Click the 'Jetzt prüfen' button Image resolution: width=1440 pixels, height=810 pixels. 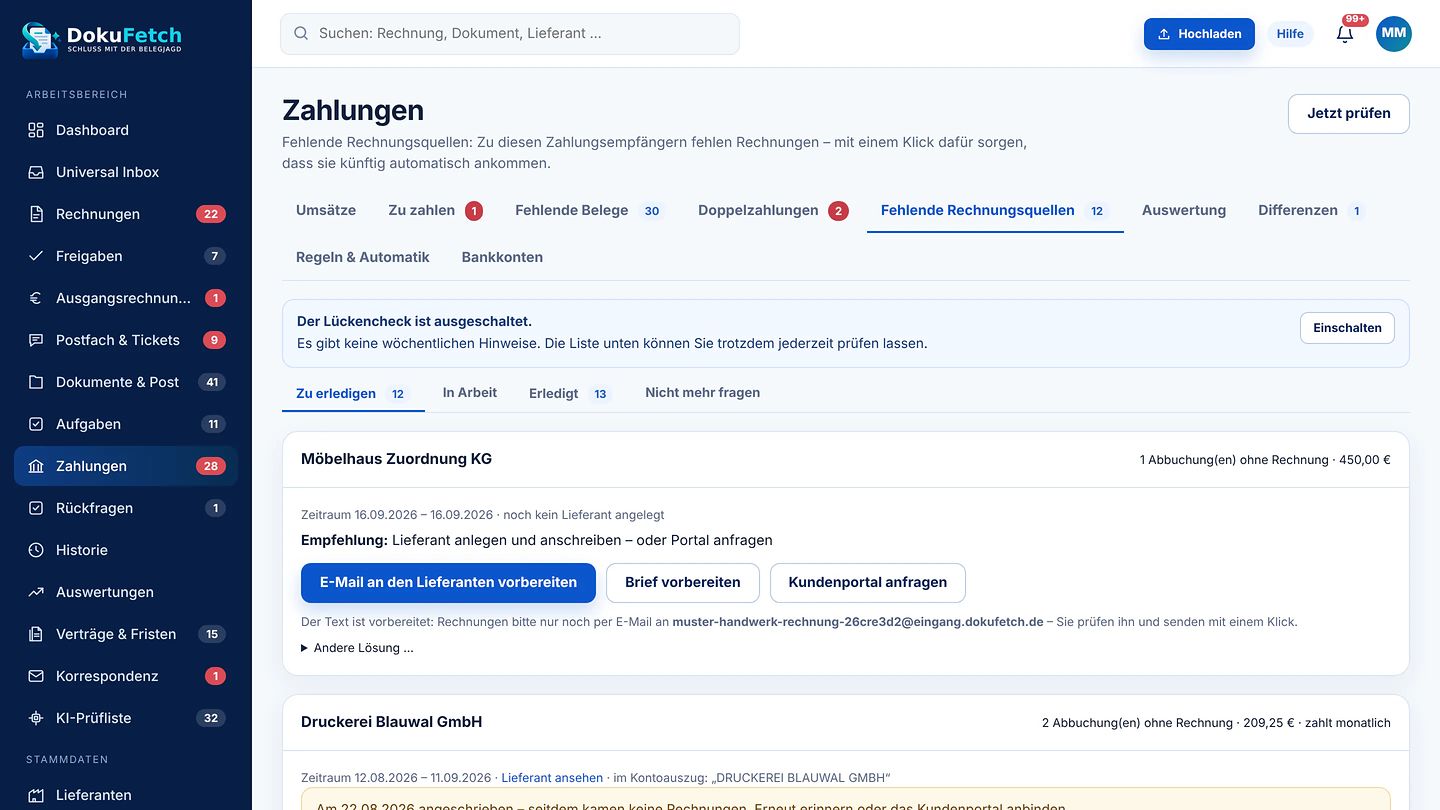1349,113
